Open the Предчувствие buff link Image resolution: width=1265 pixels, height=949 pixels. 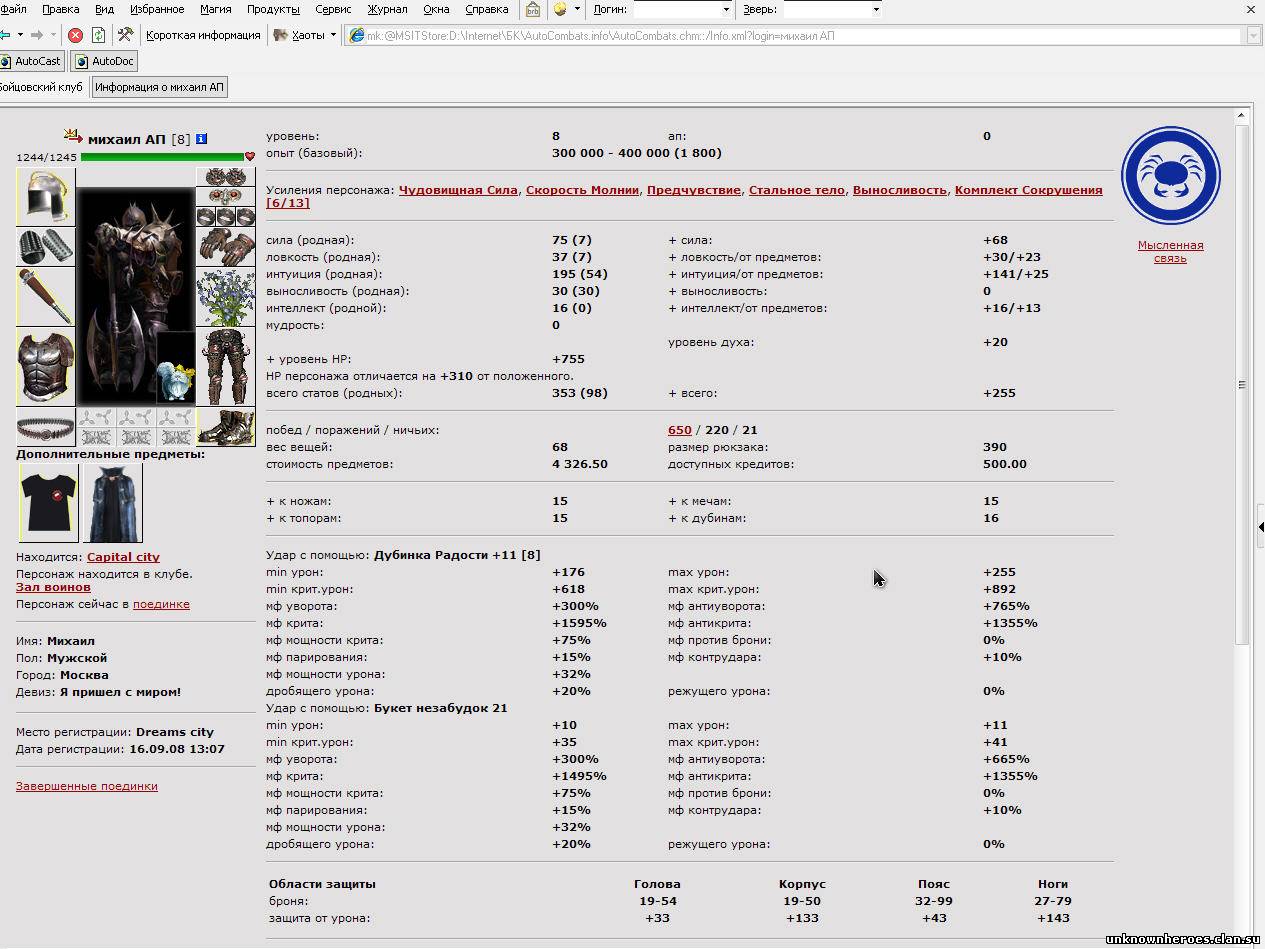pos(694,190)
